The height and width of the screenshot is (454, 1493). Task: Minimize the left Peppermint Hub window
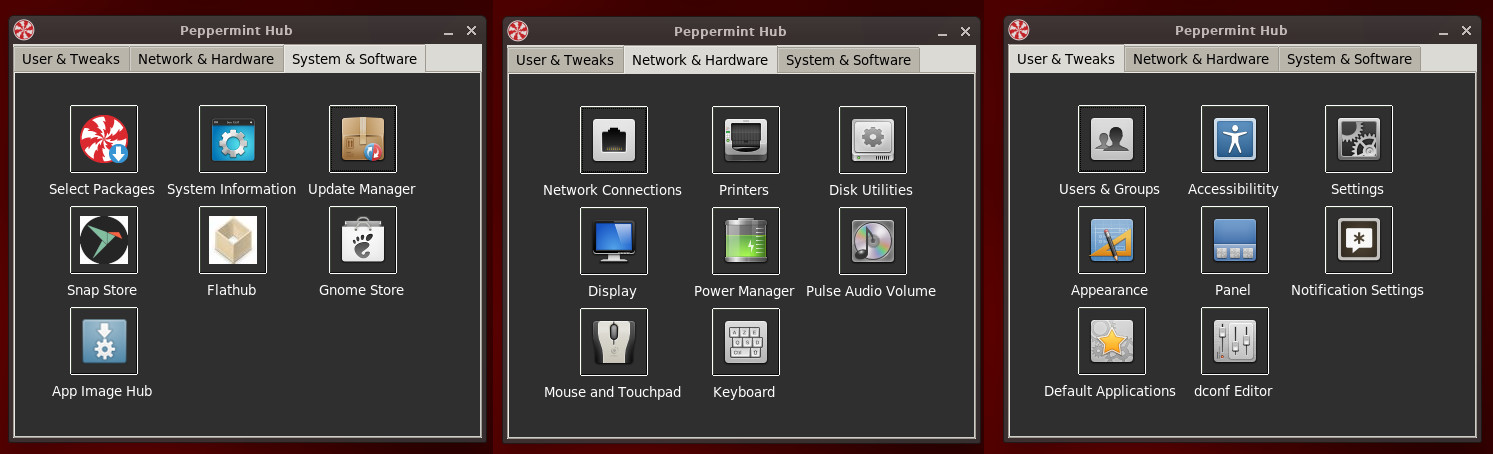(x=449, y=31)
